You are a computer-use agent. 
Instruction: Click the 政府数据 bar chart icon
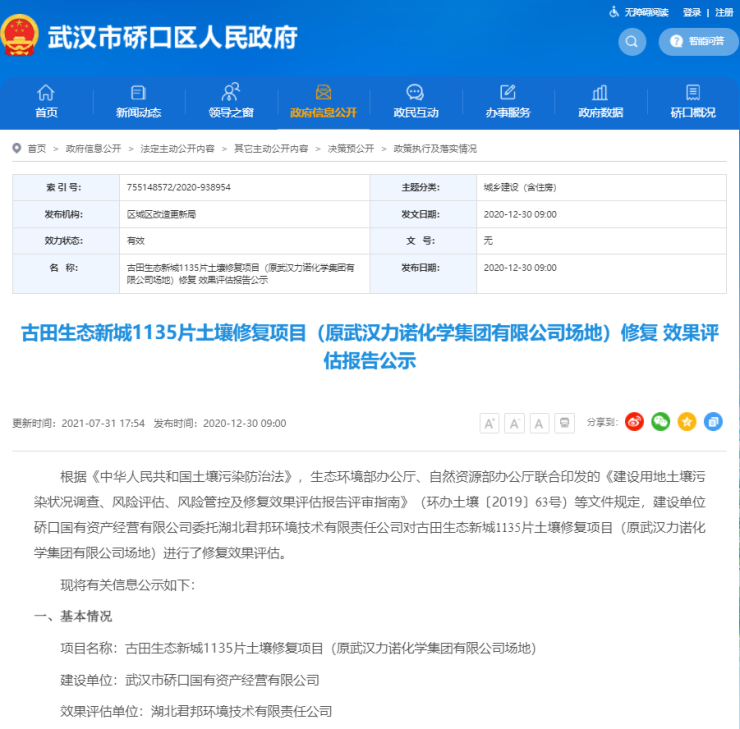600,92
